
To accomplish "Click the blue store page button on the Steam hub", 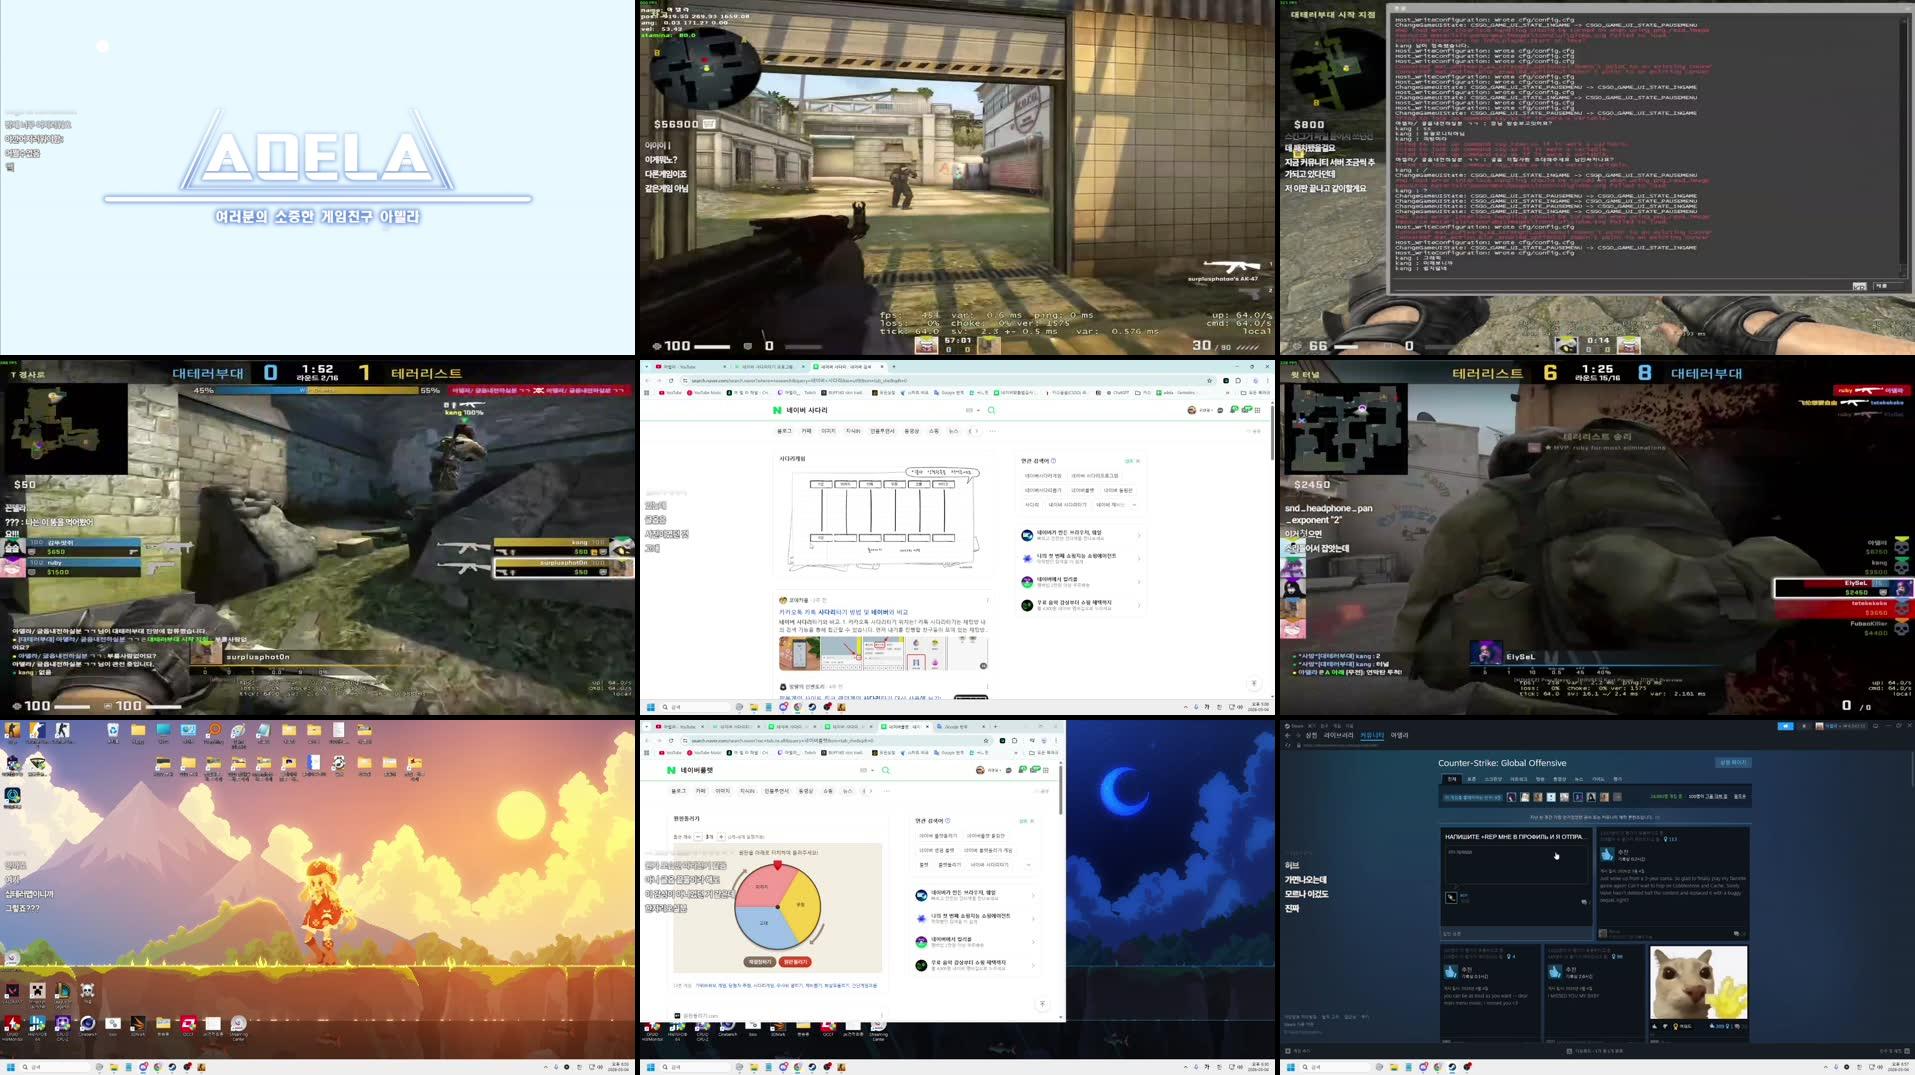I will click(x=1733, y=763).
